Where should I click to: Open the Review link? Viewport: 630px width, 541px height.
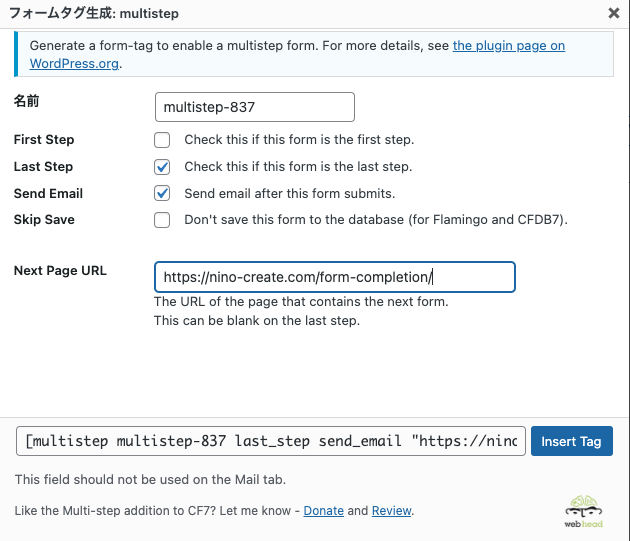(392, 510)
